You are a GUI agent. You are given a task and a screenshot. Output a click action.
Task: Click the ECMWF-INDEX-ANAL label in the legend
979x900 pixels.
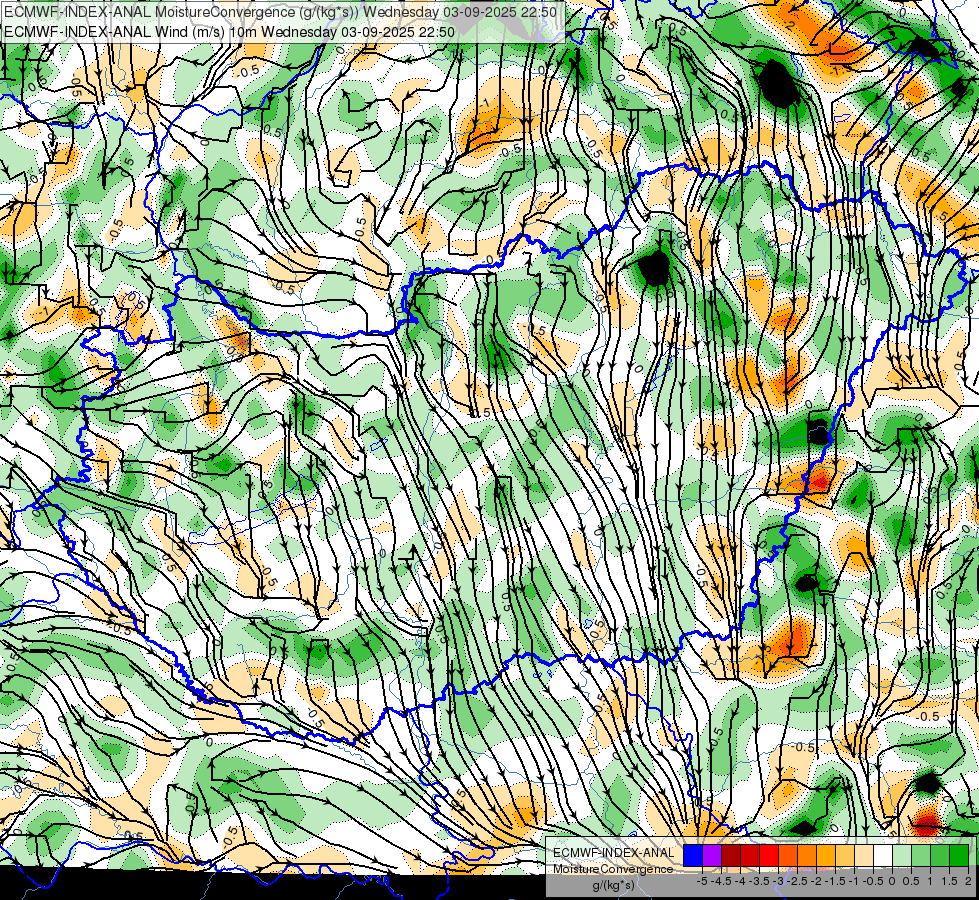click(614, 853)
